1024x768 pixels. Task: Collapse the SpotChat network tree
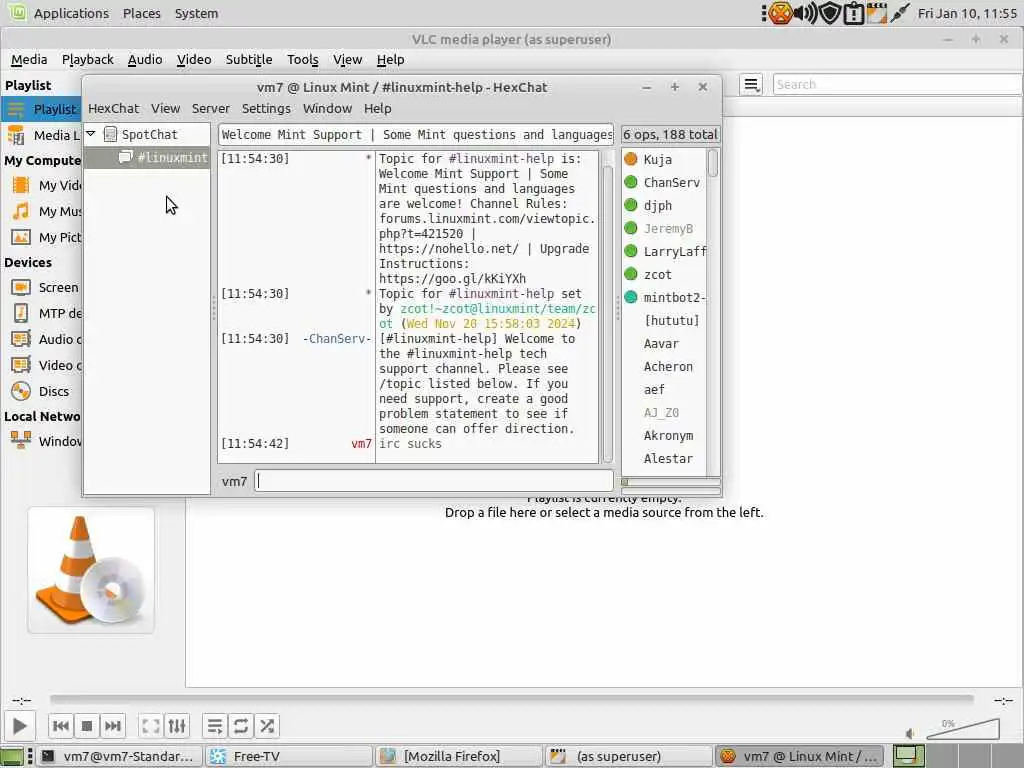coord(91,134)
